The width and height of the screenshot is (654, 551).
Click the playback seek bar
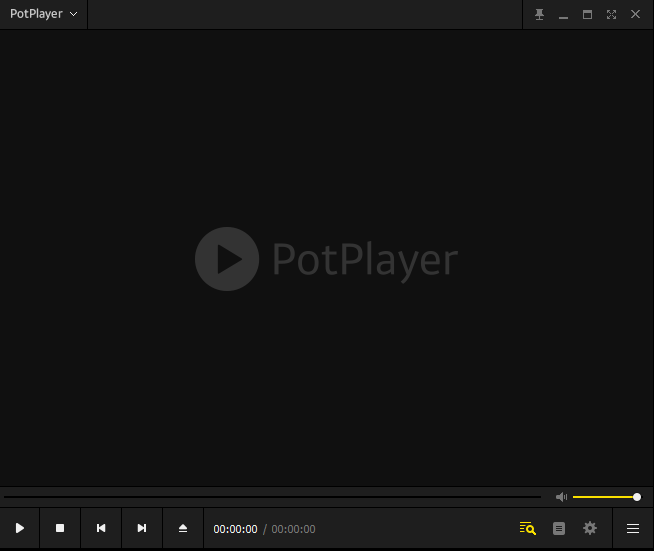coord(272,497)
